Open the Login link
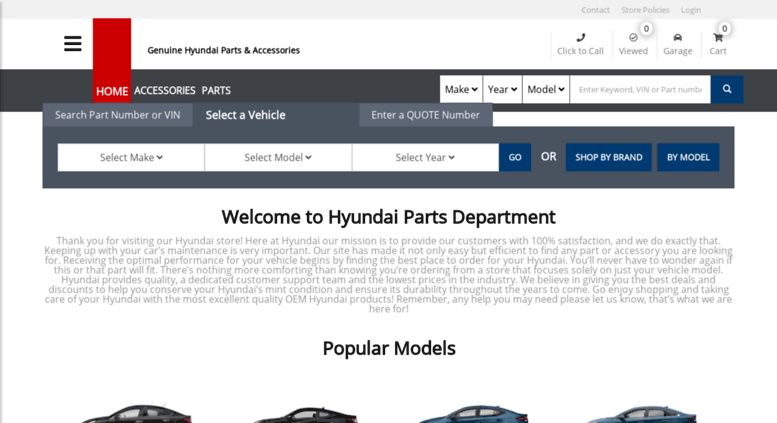777x423 pixels. [x=691, y=10]
